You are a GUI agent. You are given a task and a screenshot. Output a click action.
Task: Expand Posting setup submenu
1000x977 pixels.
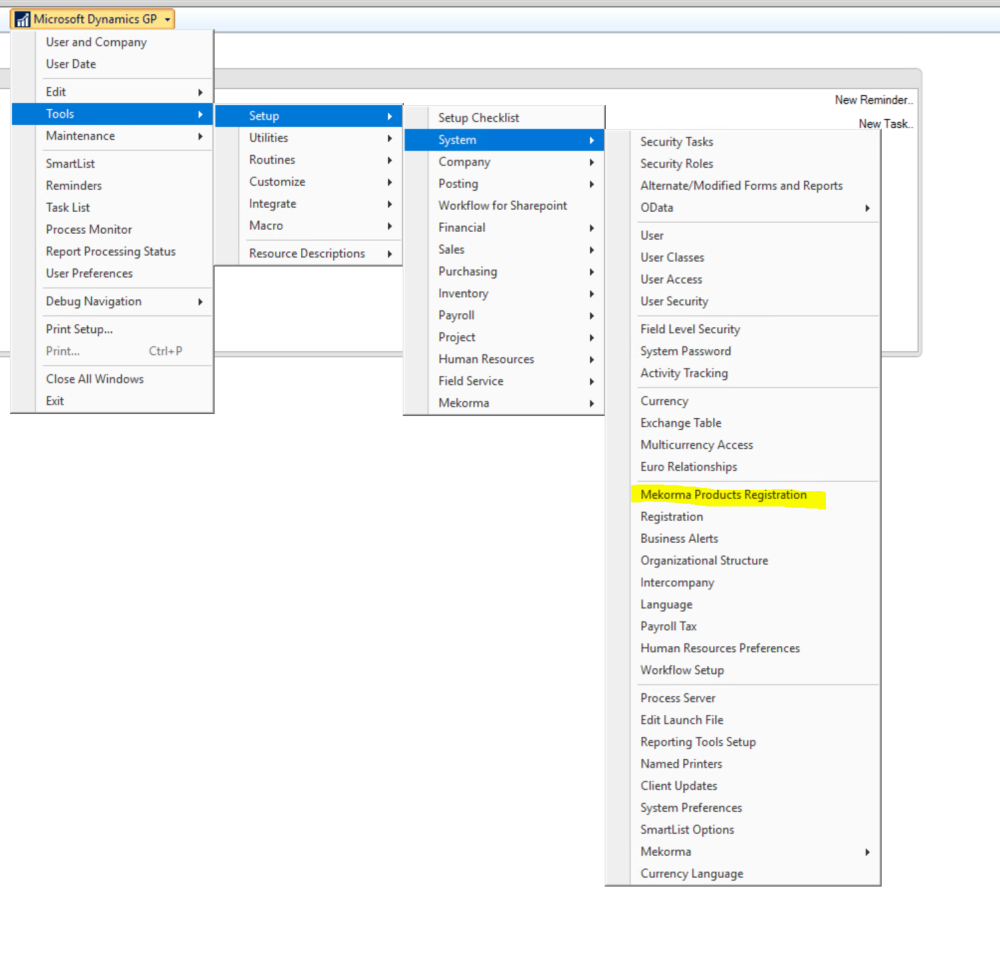tap(504, 184)
